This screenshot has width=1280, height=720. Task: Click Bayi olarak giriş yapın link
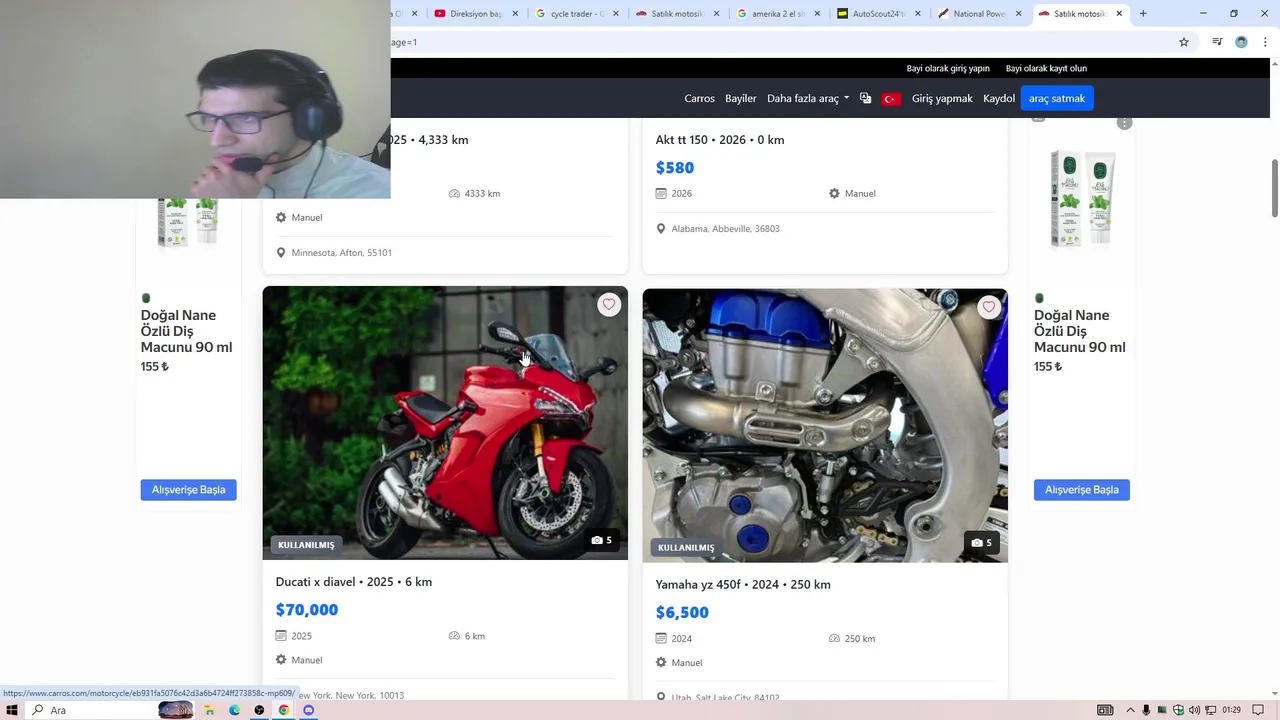[948, 68]
